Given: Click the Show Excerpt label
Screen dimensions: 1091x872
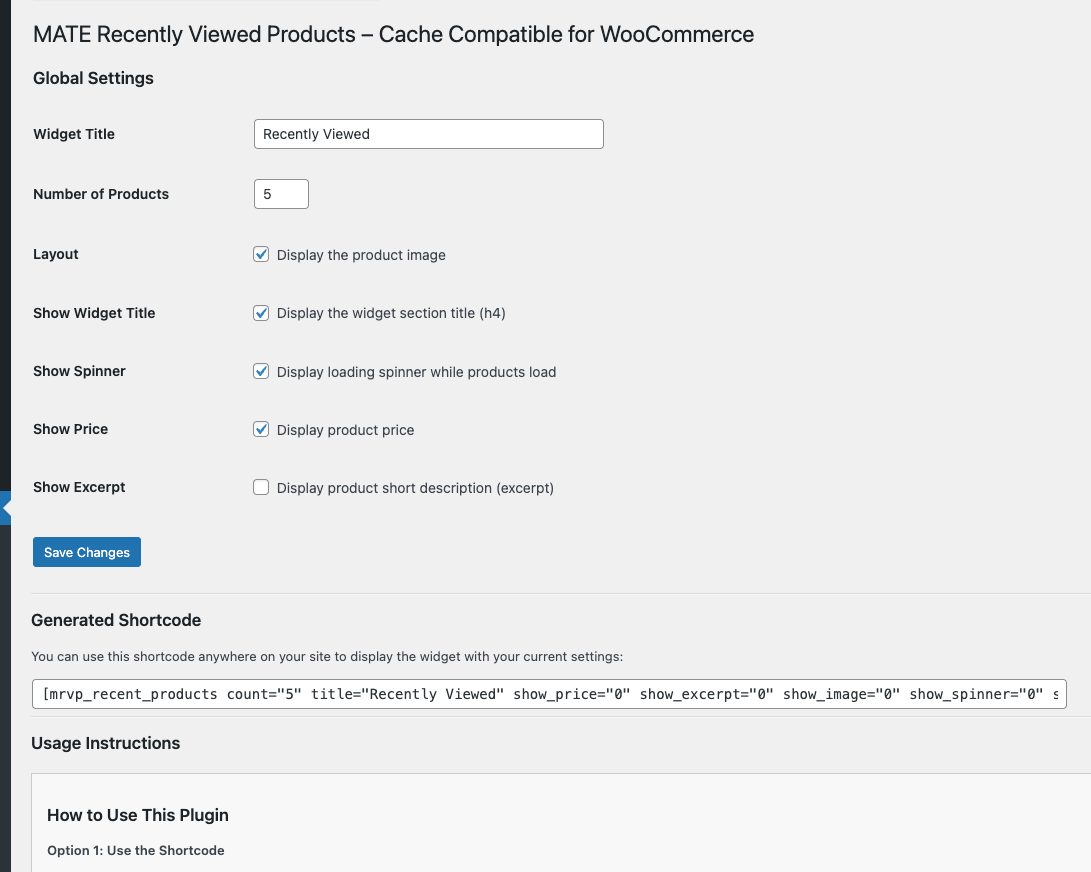Looking at the screenshot, I should tap(79, 487).
